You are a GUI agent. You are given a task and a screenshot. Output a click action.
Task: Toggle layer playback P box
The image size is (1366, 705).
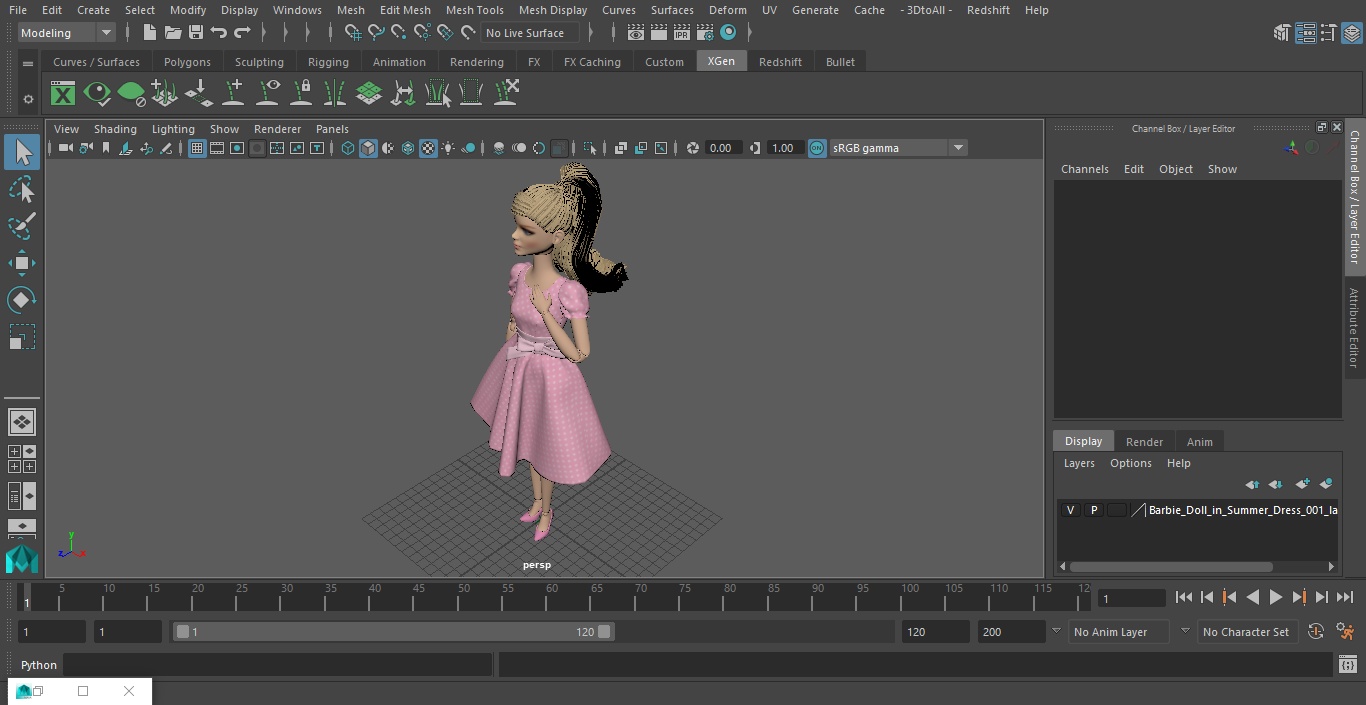pyautogui.click(x=1093, y=510)
